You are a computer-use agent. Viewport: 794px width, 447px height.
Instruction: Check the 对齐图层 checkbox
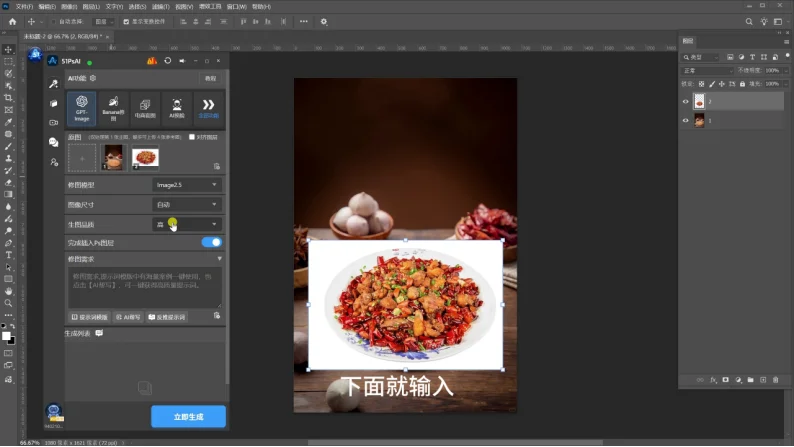click(x=192, y=137)
